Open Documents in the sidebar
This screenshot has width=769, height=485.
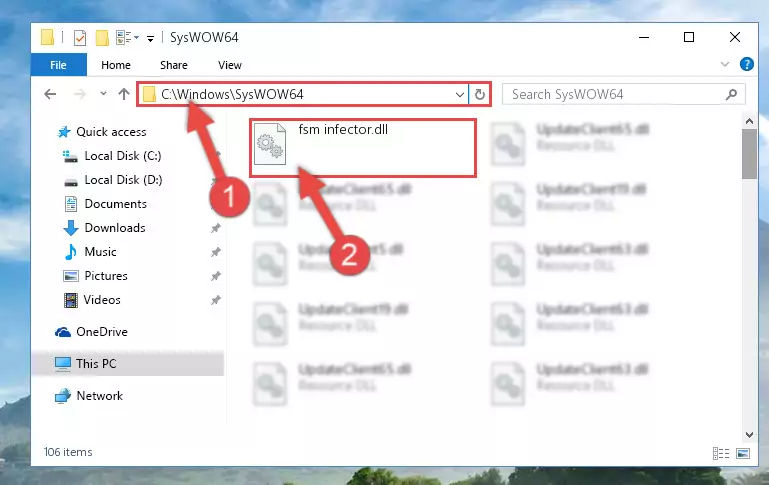tap(105, 204)
